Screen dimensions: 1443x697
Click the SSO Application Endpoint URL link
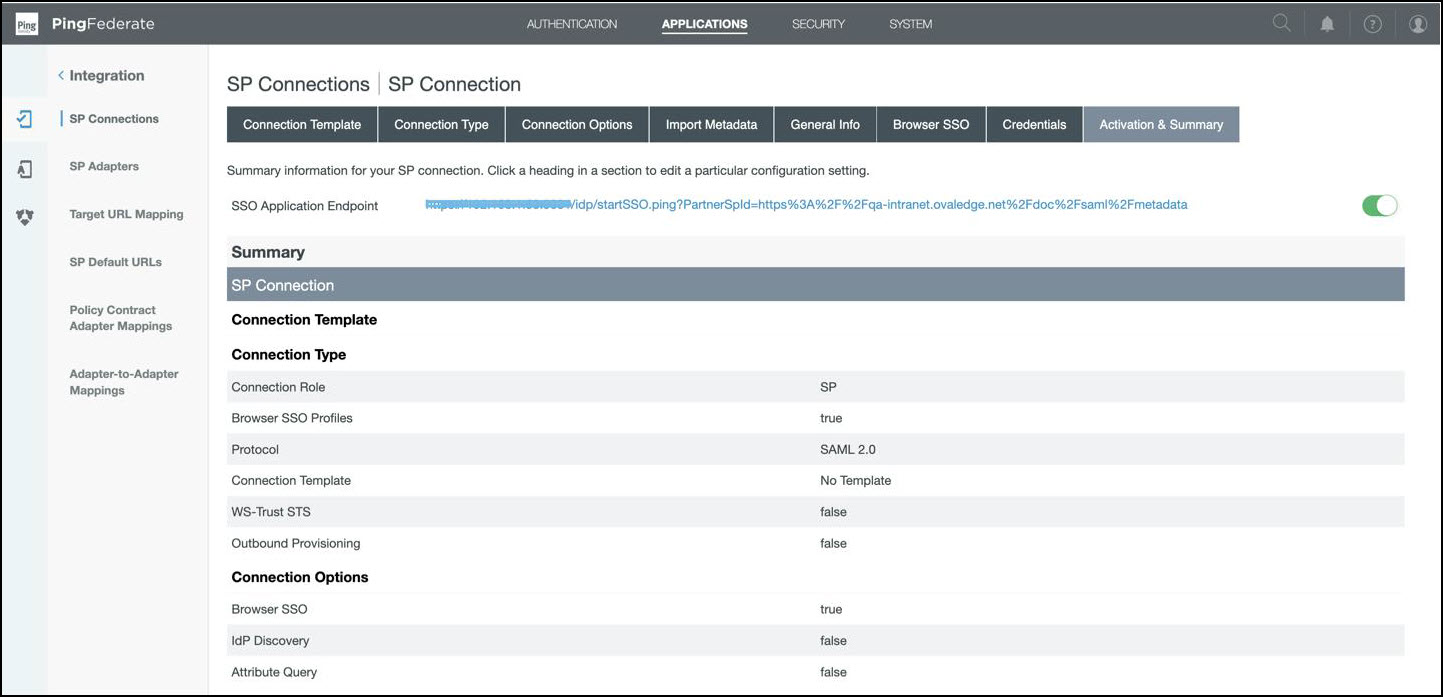coord(806,205)
